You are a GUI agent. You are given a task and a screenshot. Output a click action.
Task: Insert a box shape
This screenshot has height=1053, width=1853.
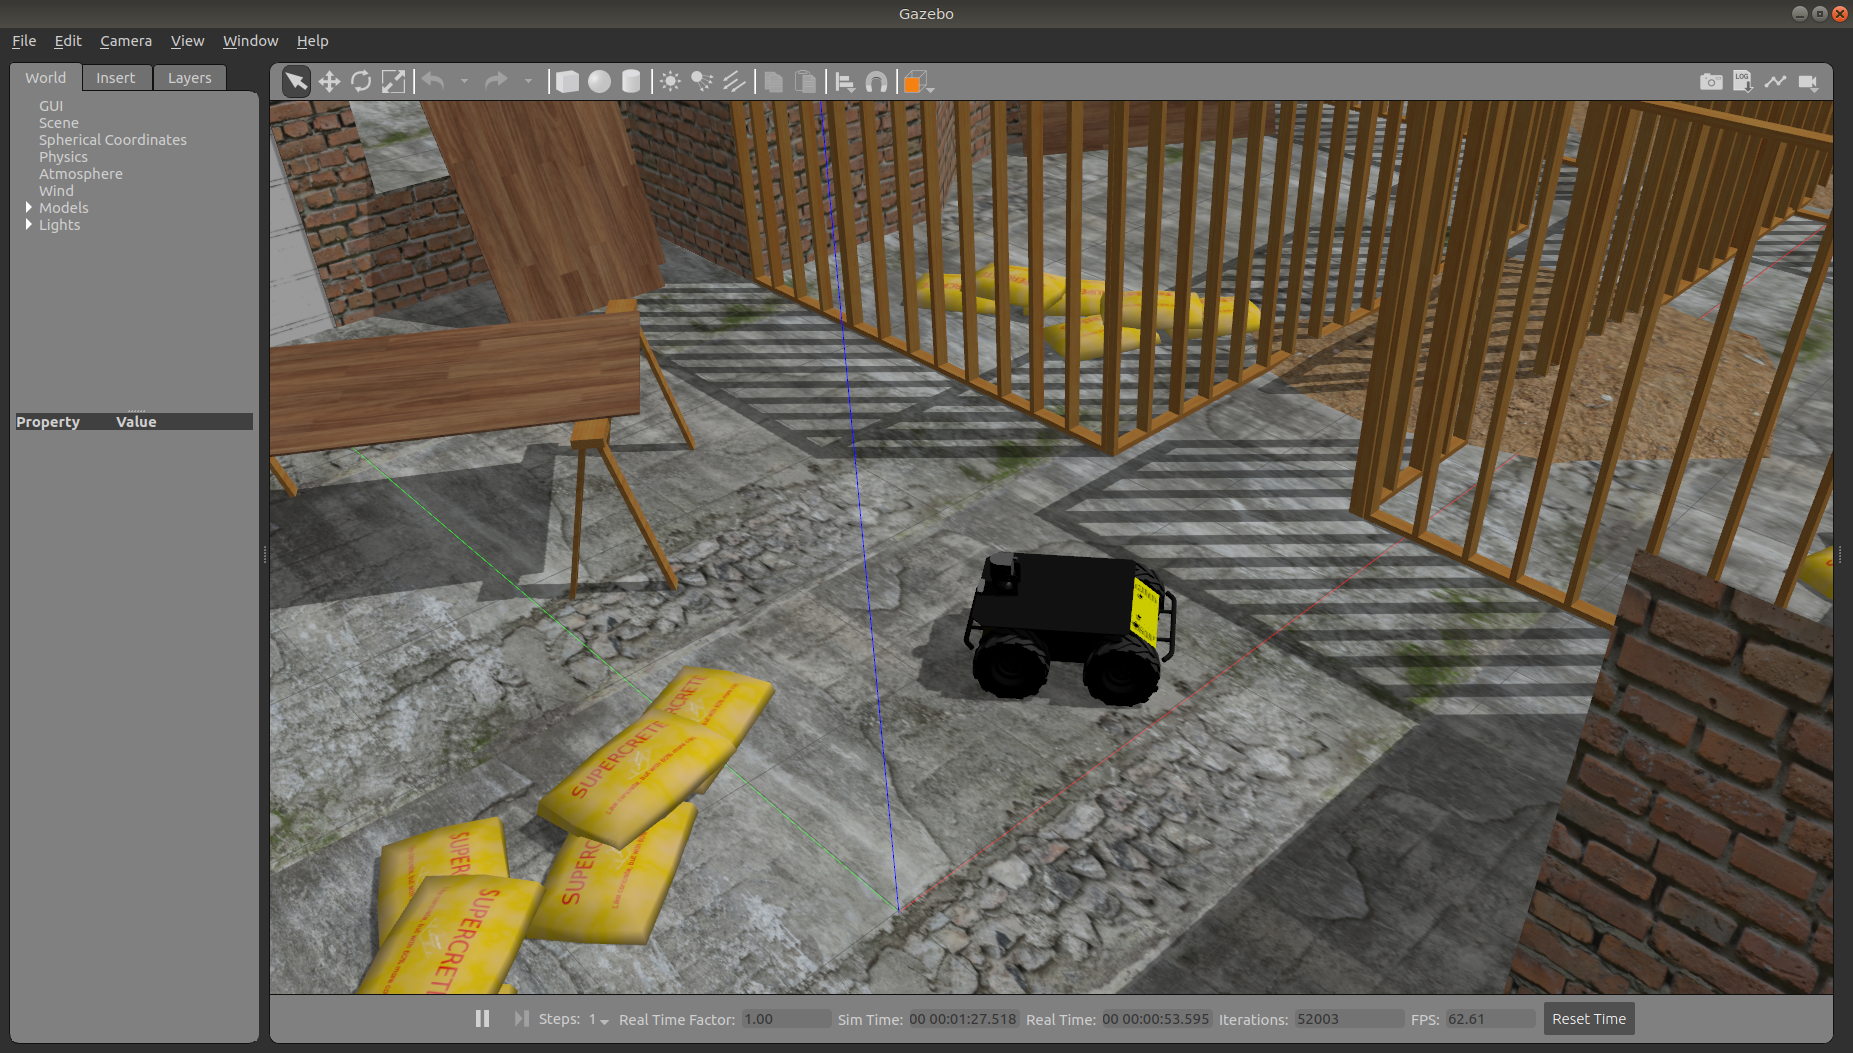click(x=567, y=82)
